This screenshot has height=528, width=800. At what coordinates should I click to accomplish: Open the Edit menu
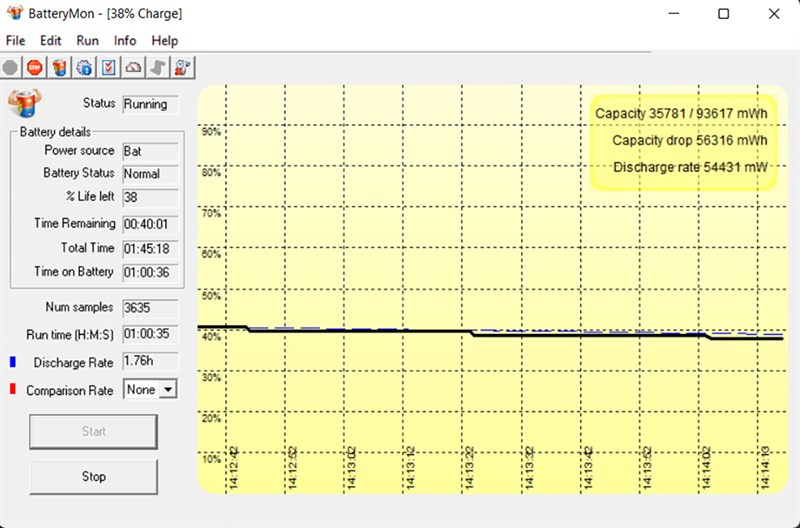[x=51, y=41]
